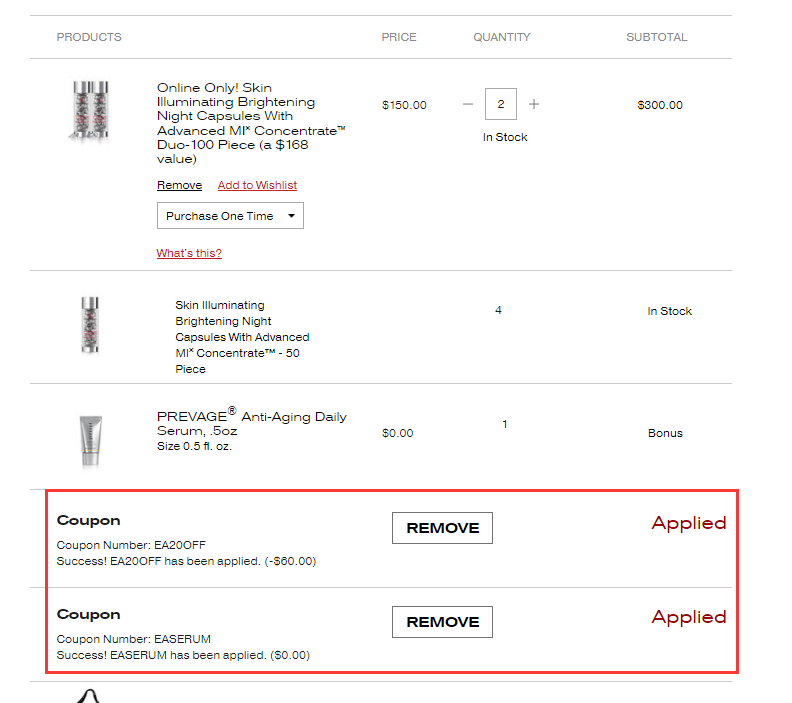
Task: Click the 50 Piece Night Capsules product name
Action: [242, 337]
